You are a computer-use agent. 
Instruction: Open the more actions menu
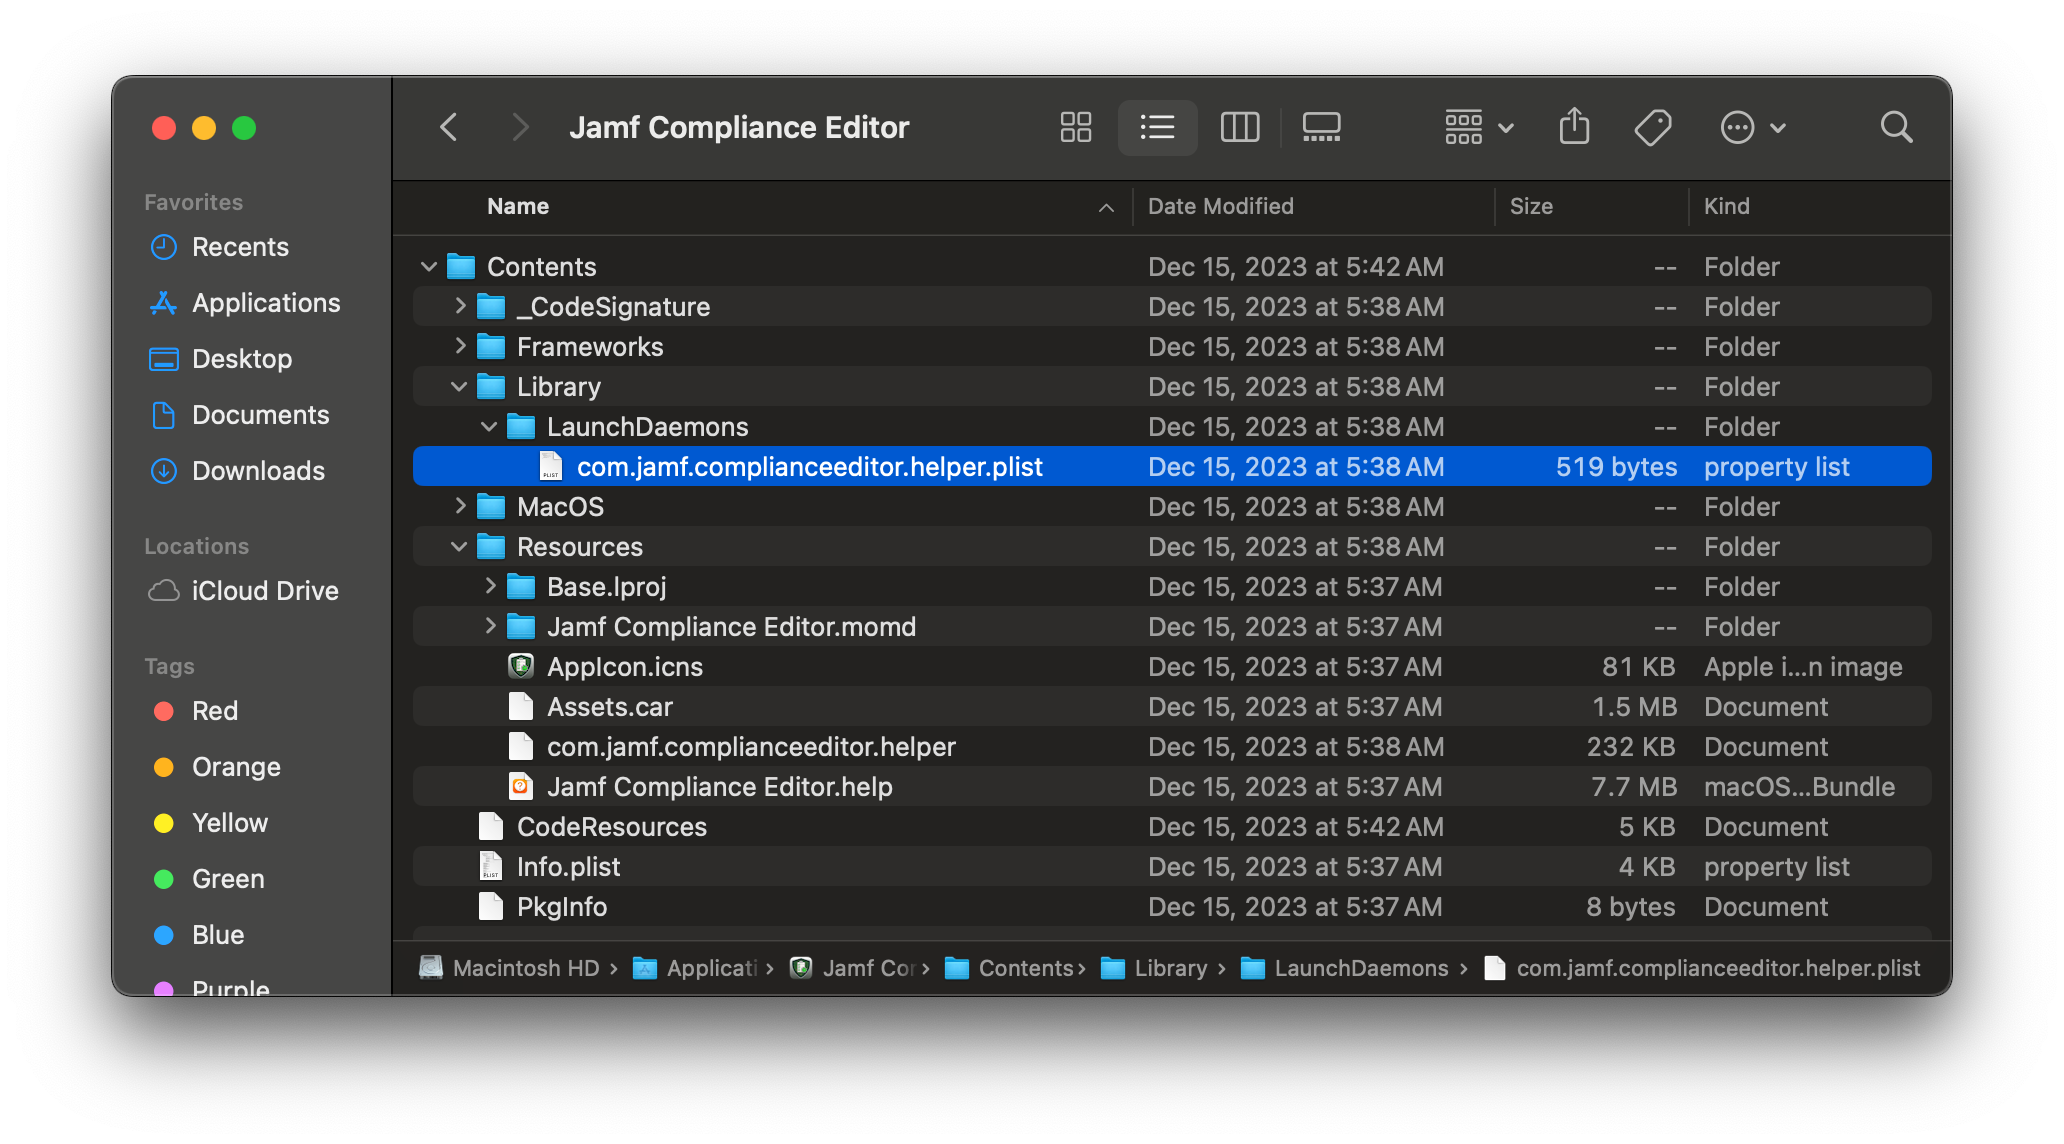click(x=1752, y=127)
